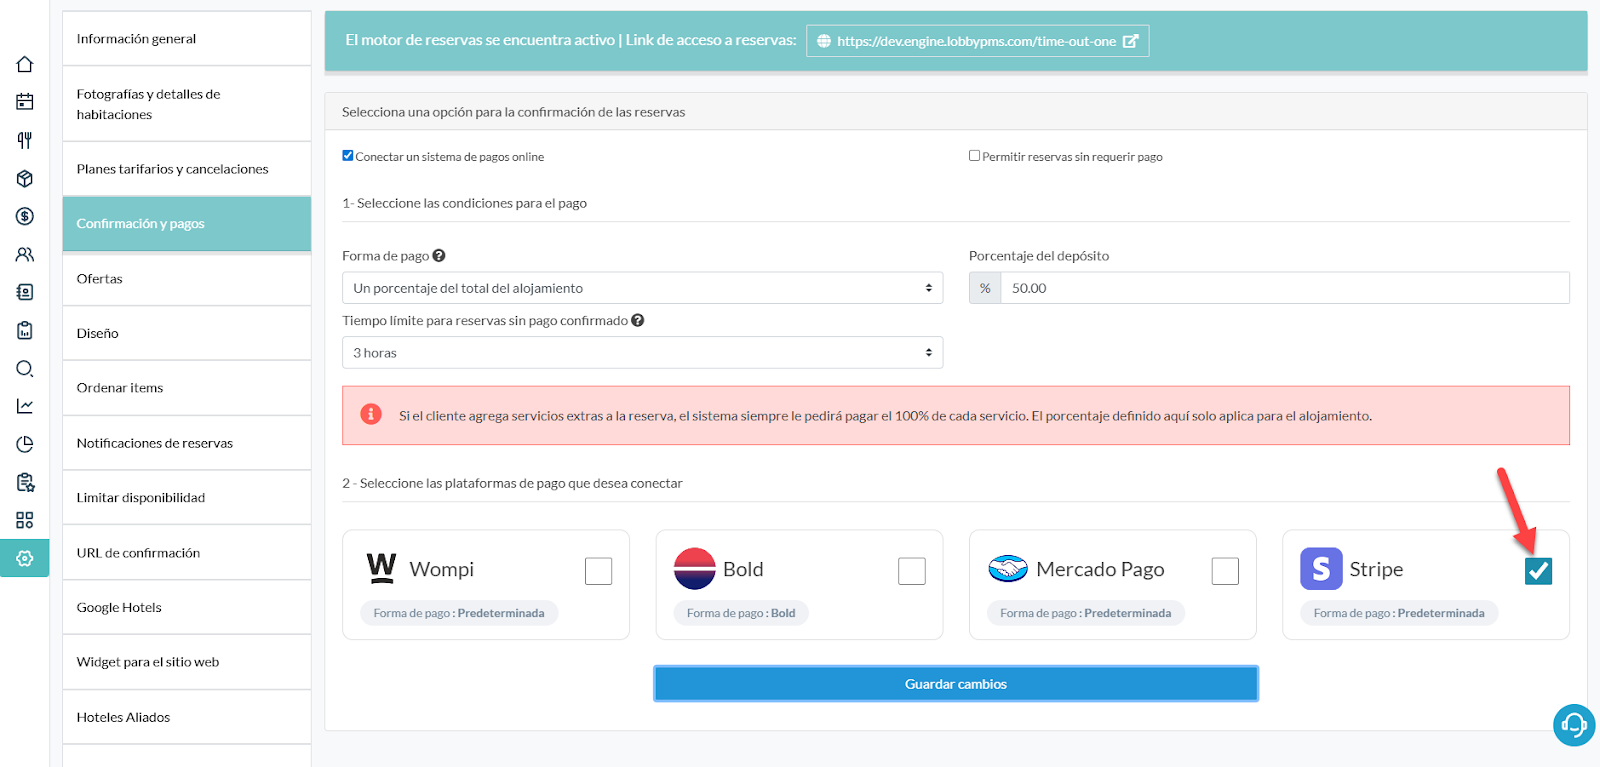The width and height of the screenshot is (1600, 767).
Task: Expand the Tiempo límite 3 horas dropdown
Action: pyautogui.click(x=642, y=353)
